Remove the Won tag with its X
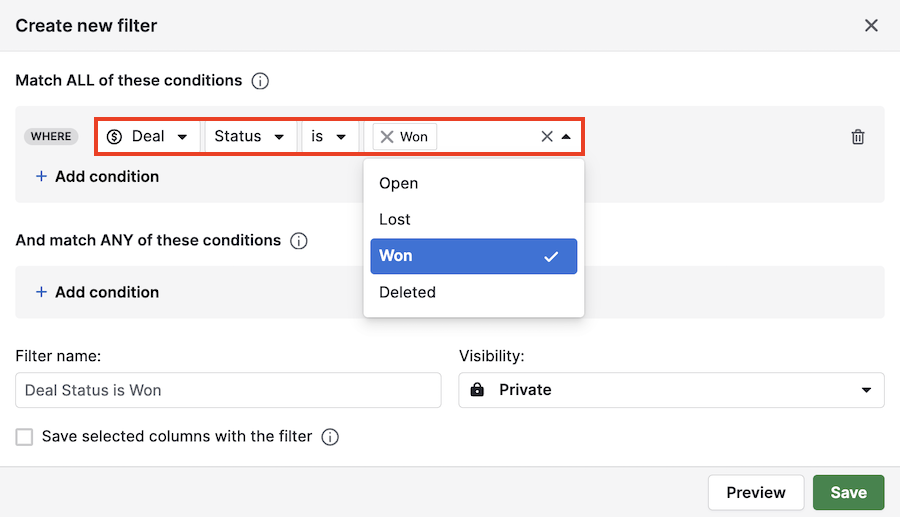The image size is (900, 517). [387, 137]
